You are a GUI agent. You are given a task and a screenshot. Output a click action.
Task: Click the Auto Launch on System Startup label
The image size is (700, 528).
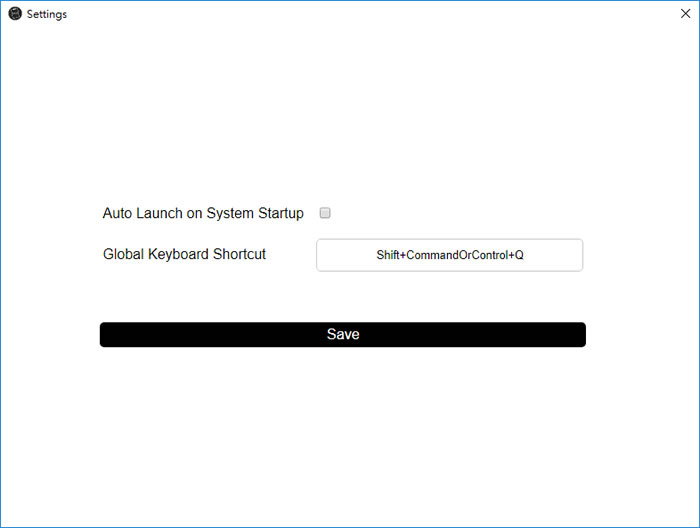tap(203, 213)
